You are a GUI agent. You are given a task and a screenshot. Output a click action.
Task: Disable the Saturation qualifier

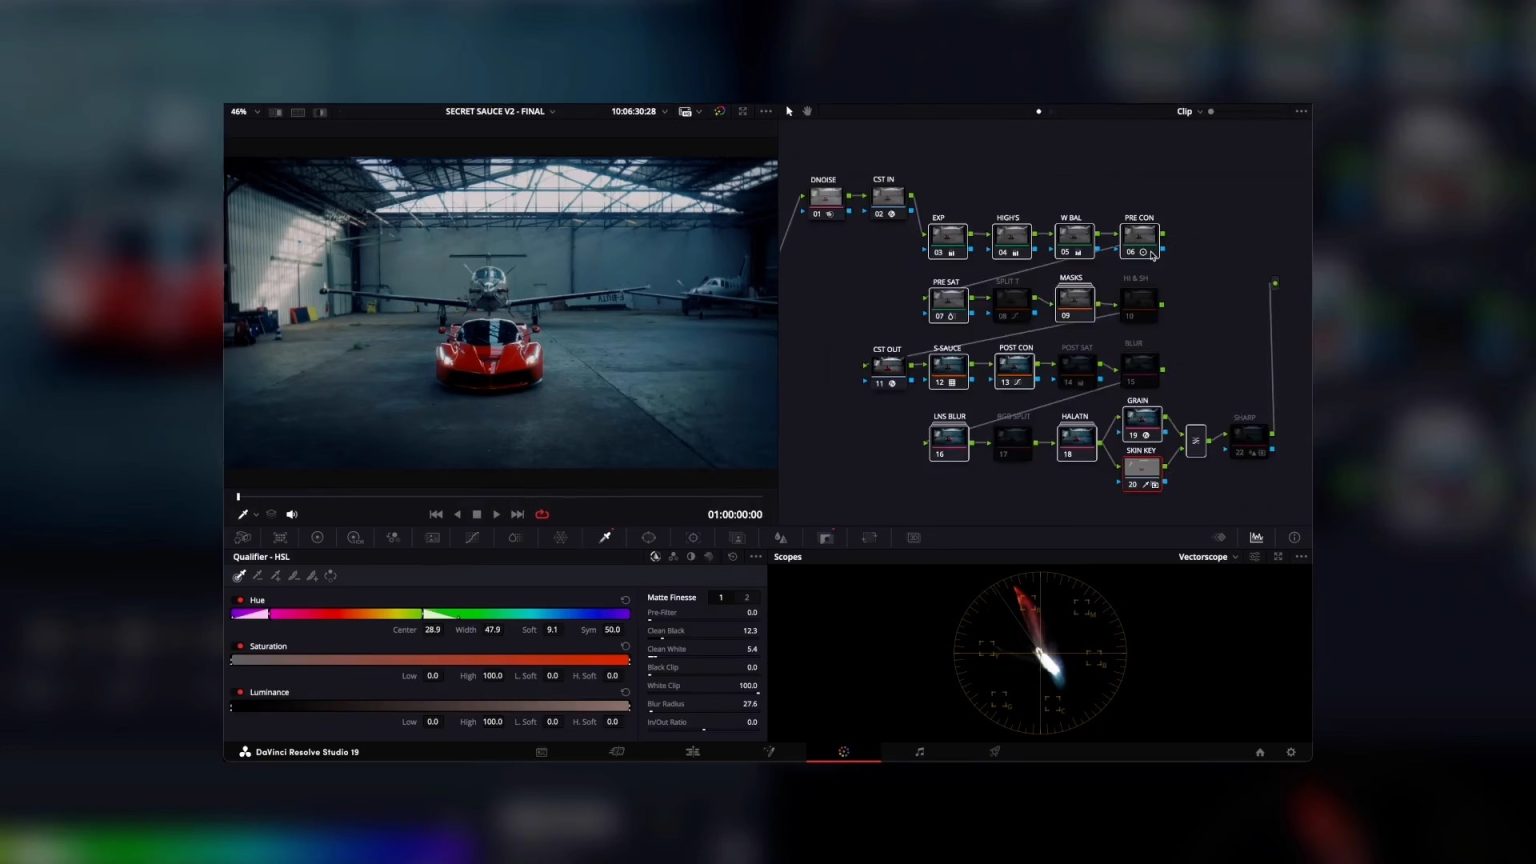point(240,646)
